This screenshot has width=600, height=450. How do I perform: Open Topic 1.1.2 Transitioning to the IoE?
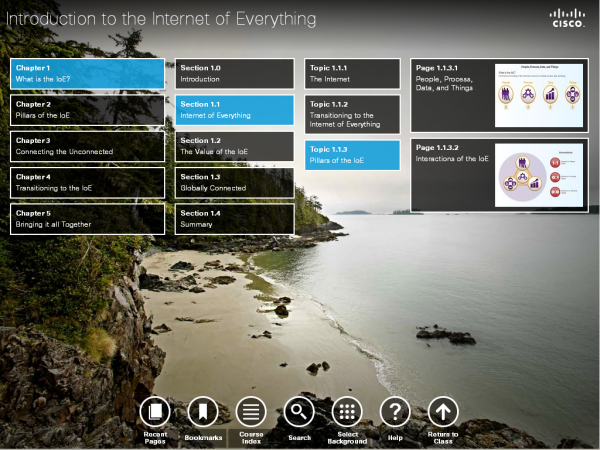tap(352, 114)
